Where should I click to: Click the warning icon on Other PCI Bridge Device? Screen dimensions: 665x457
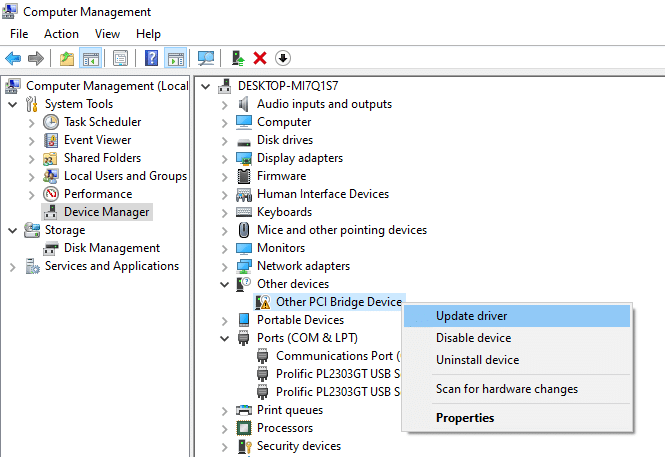(x=263, y=302)
